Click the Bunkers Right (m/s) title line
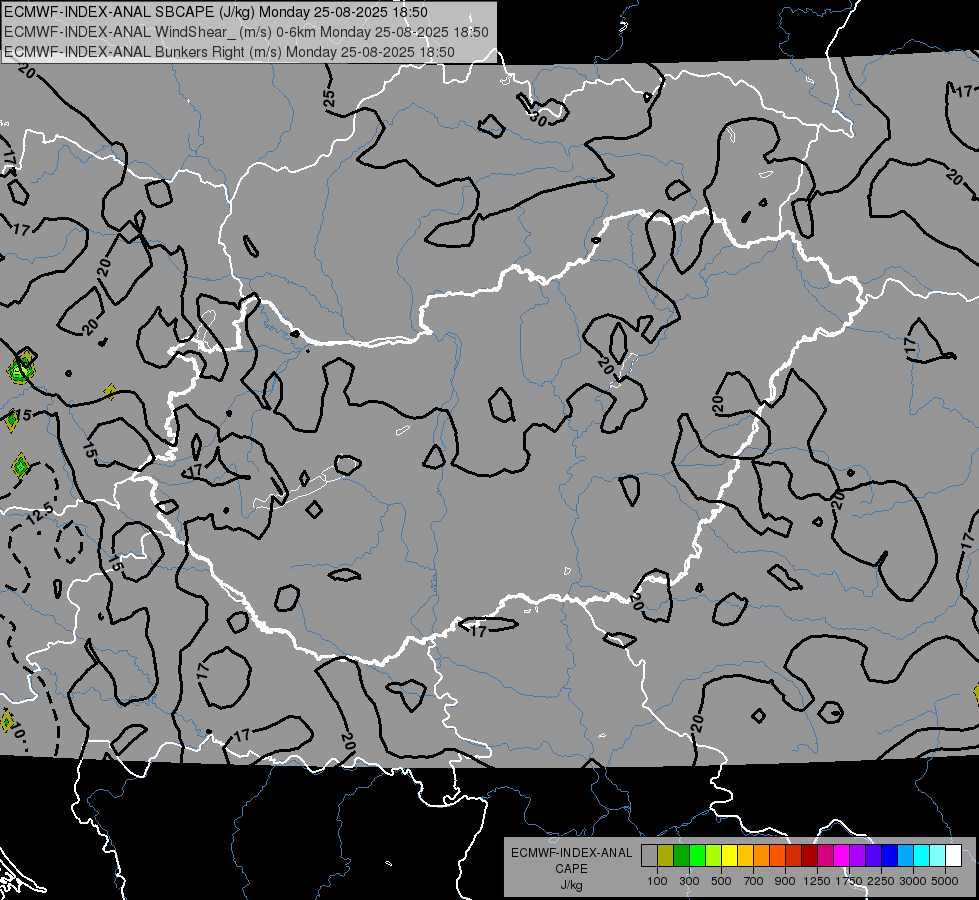Viewport: 979px width, 900px height. (x=229, y=52)
